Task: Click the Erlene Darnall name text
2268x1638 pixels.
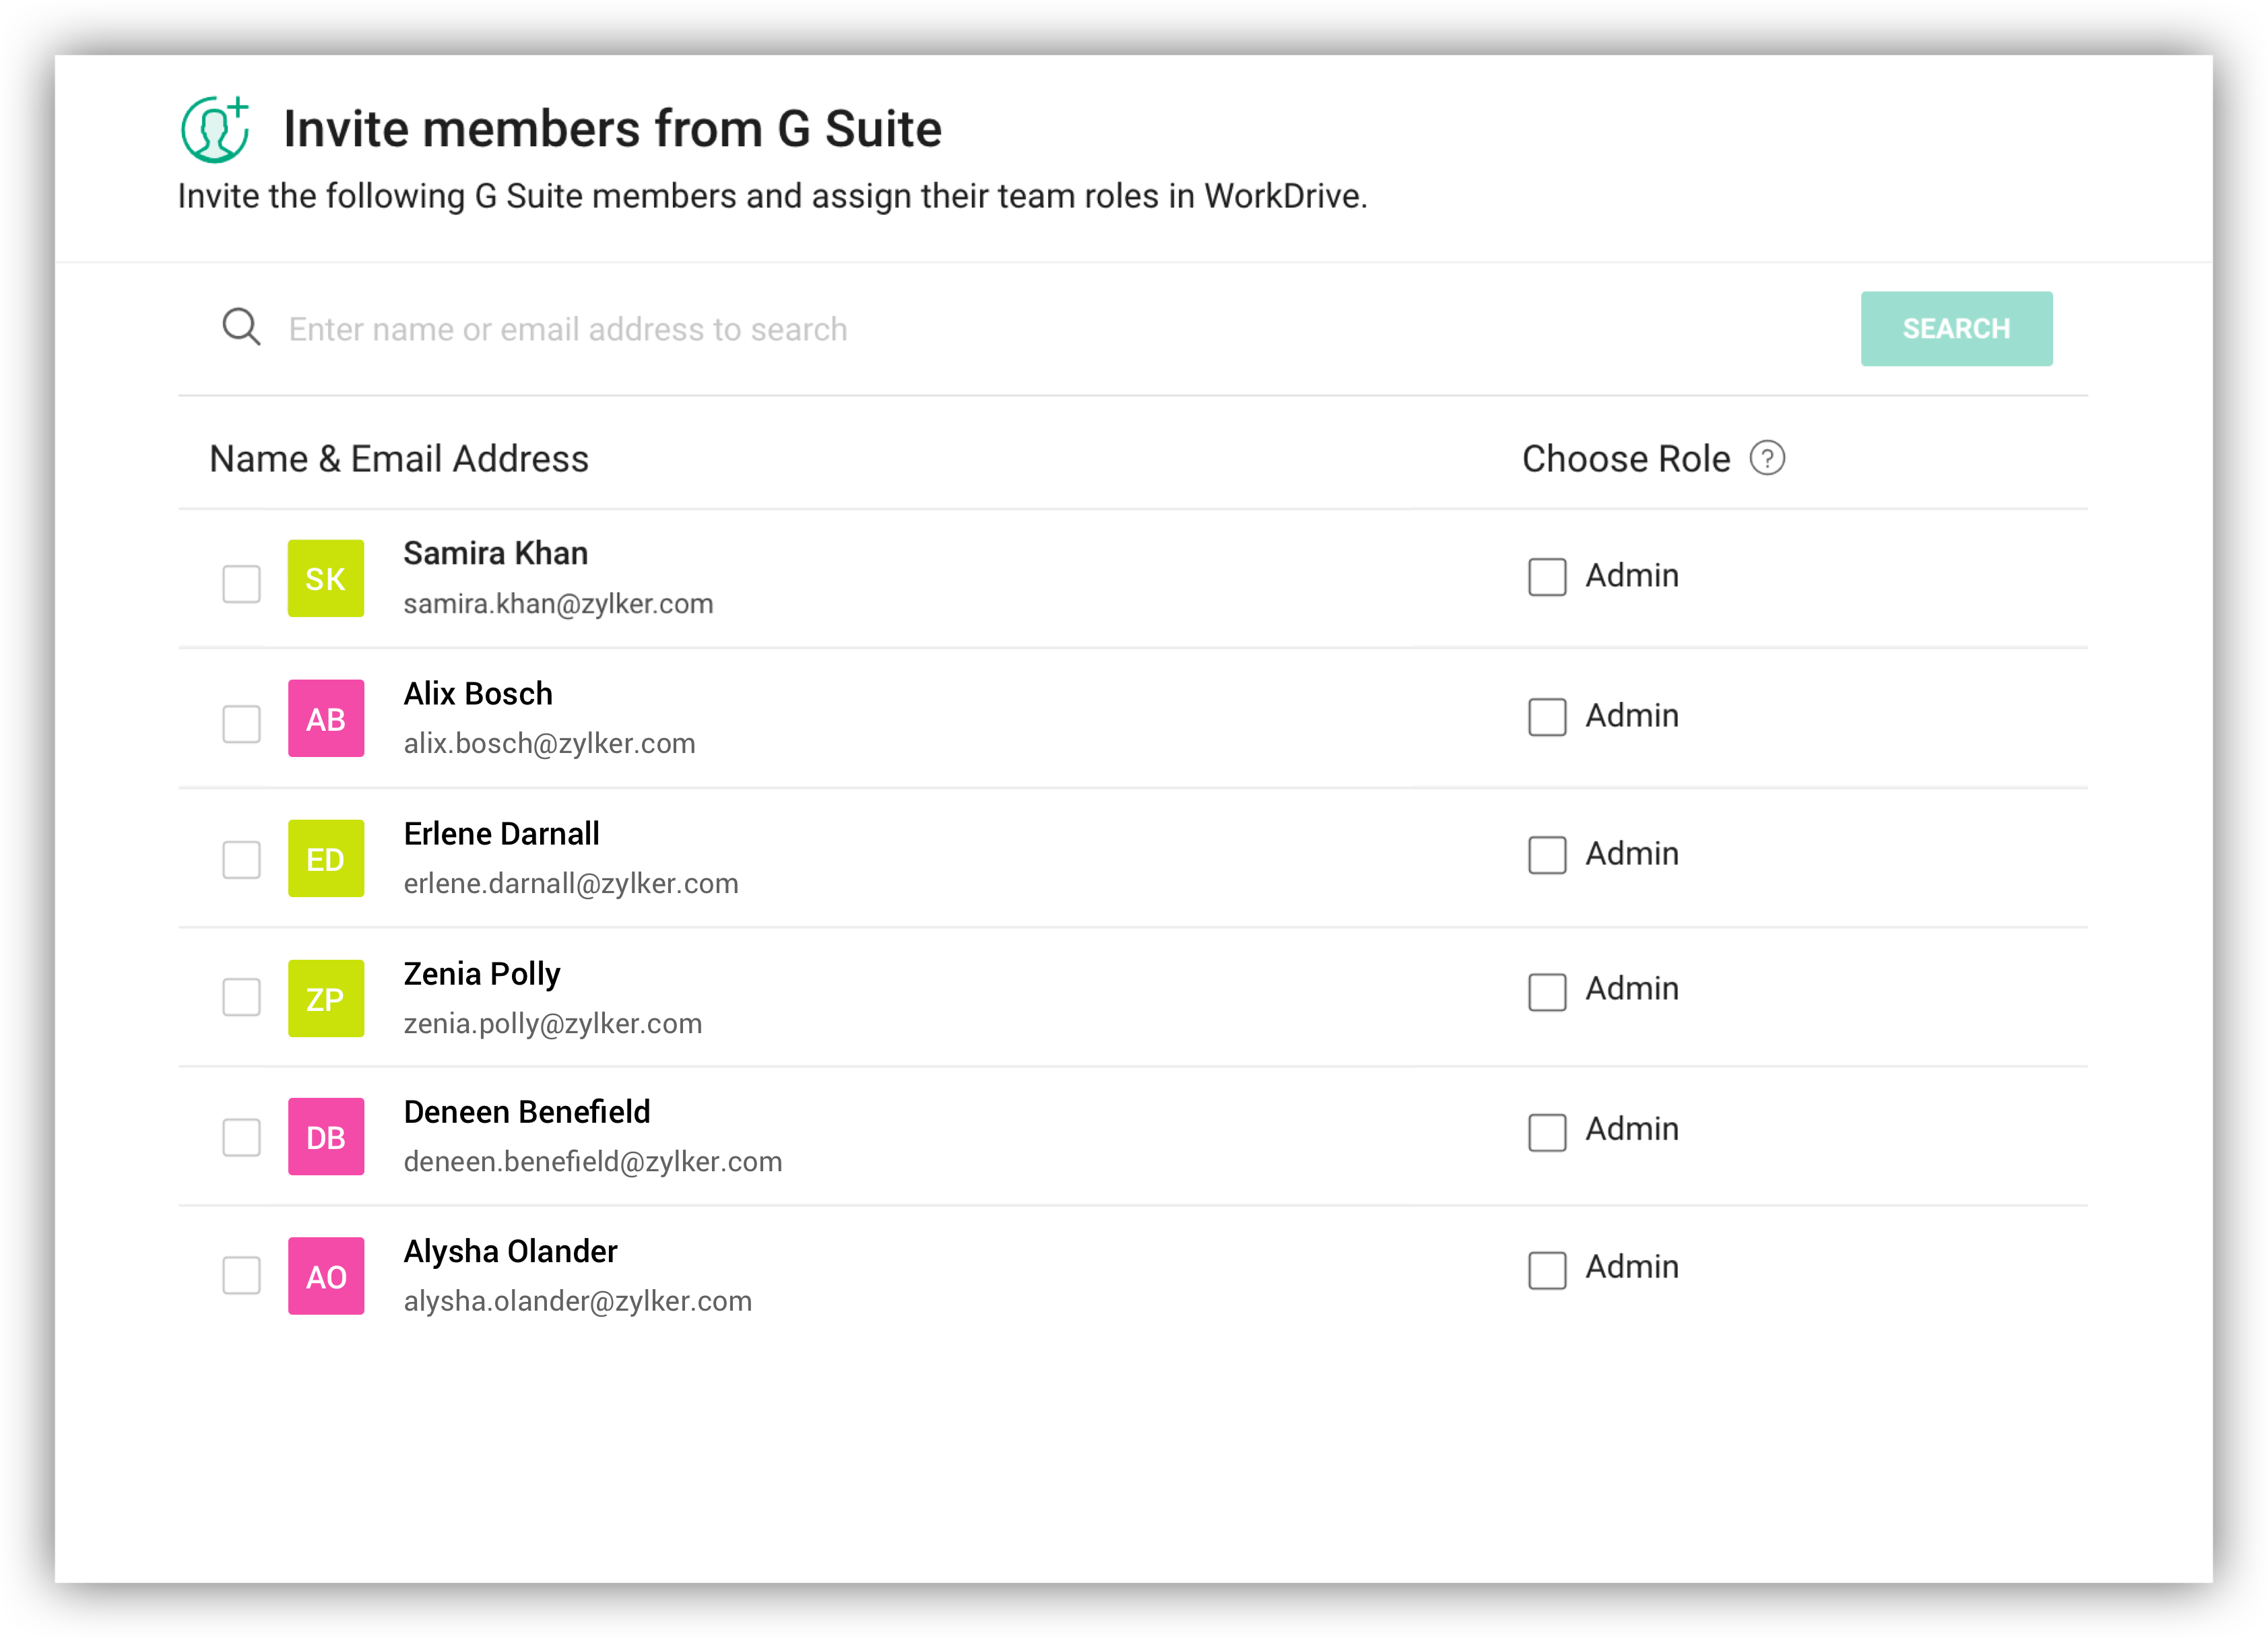Action: click(501, 834)
